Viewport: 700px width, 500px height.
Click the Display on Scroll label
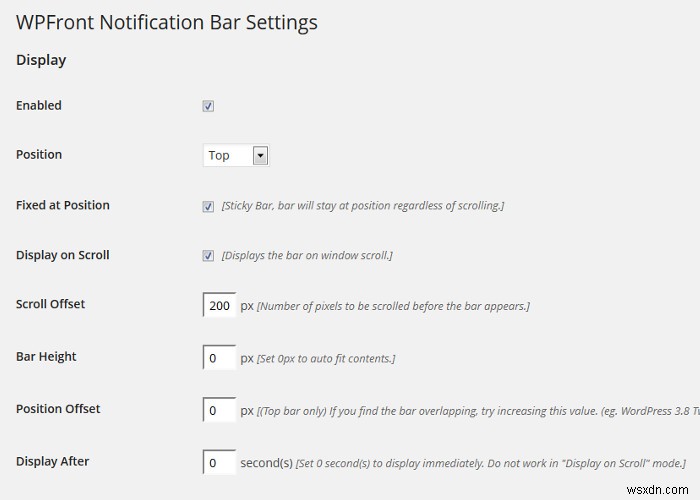pyautogui.click(x=63, y=255)
